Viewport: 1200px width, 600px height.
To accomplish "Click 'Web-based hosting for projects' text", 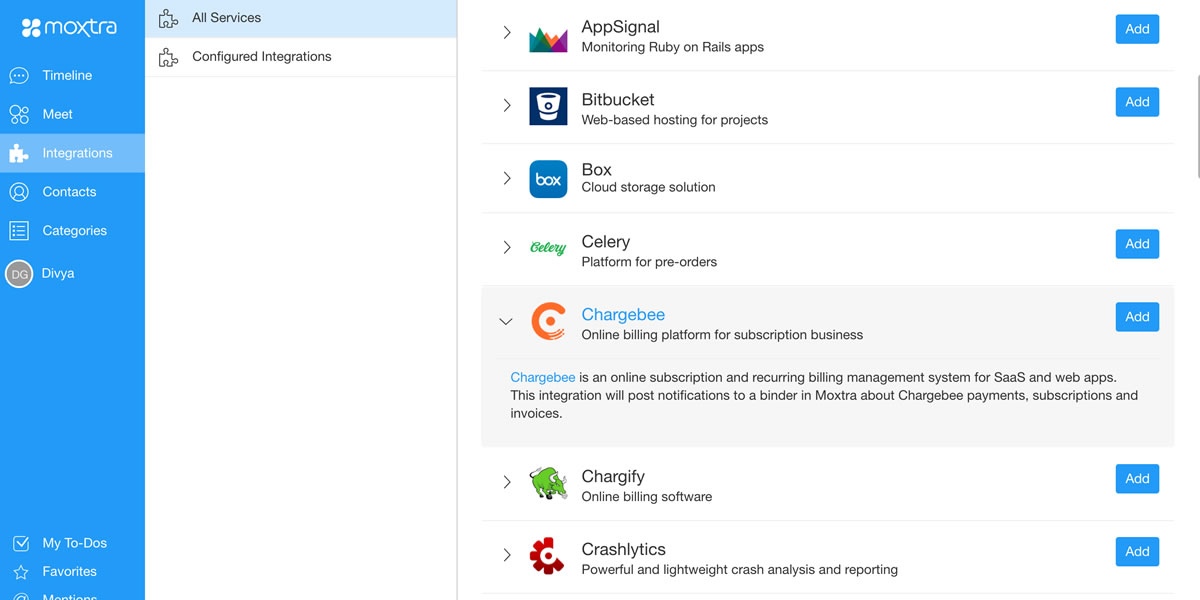I will point(675,120).
